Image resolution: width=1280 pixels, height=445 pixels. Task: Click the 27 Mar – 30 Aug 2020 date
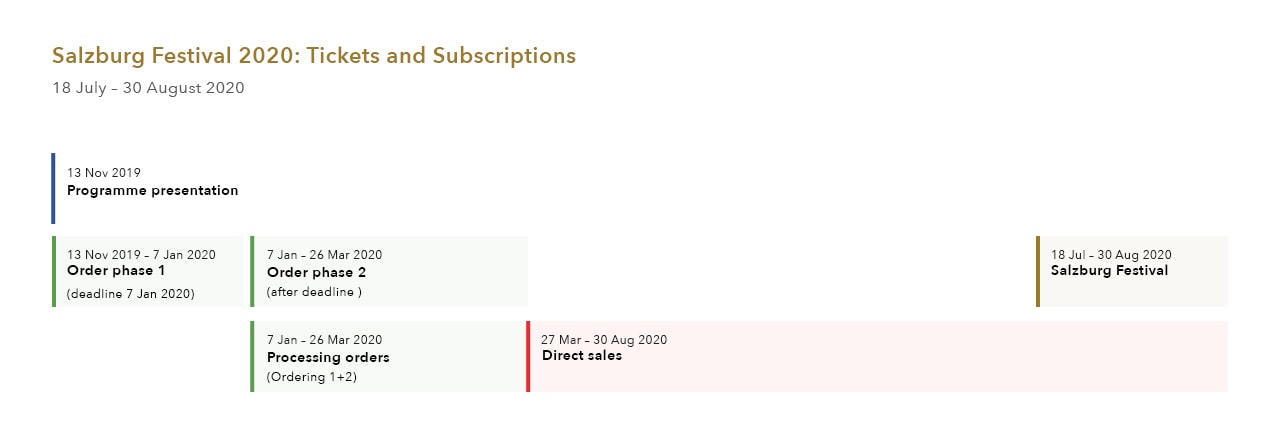click(604, 340)
